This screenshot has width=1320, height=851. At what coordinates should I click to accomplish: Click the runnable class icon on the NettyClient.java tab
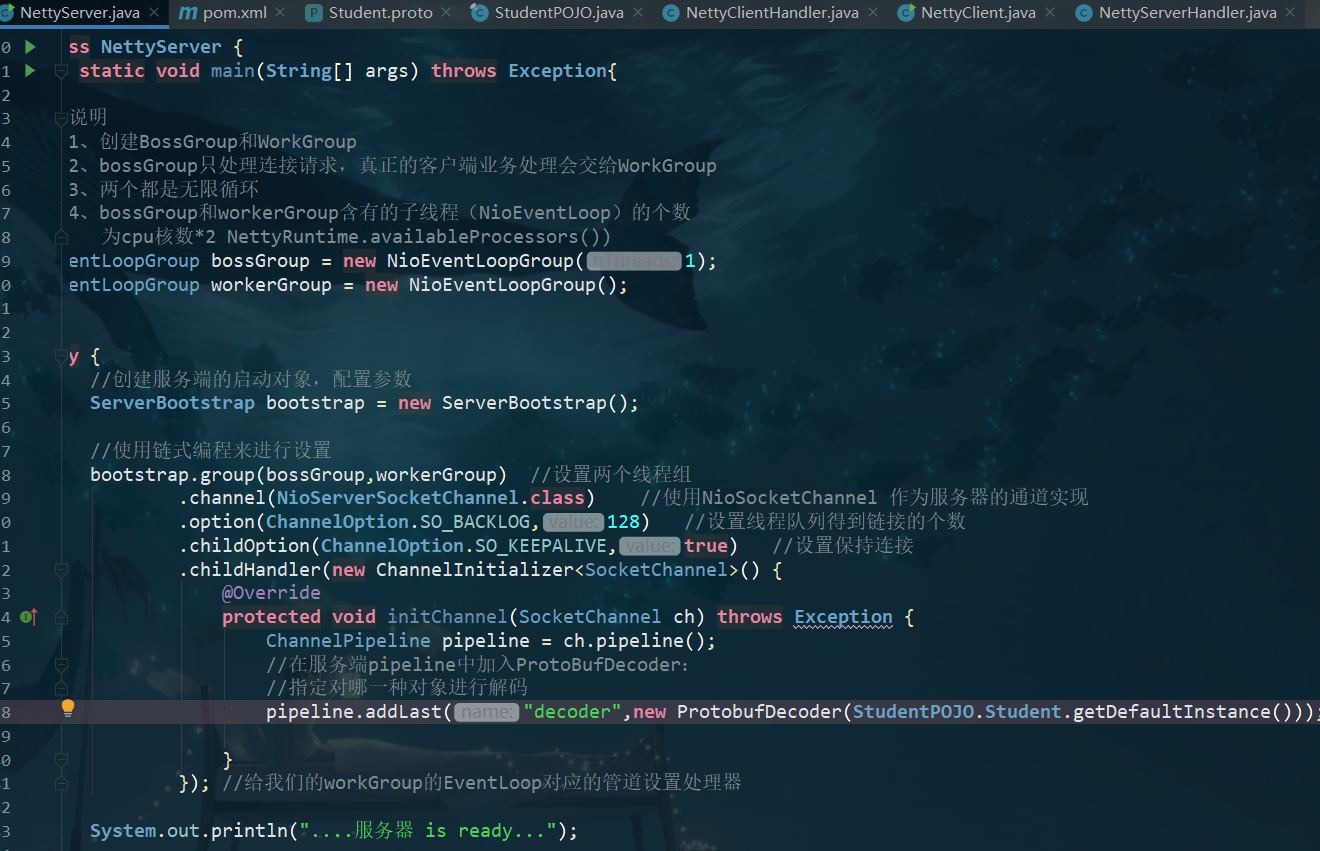click(906, 13)
